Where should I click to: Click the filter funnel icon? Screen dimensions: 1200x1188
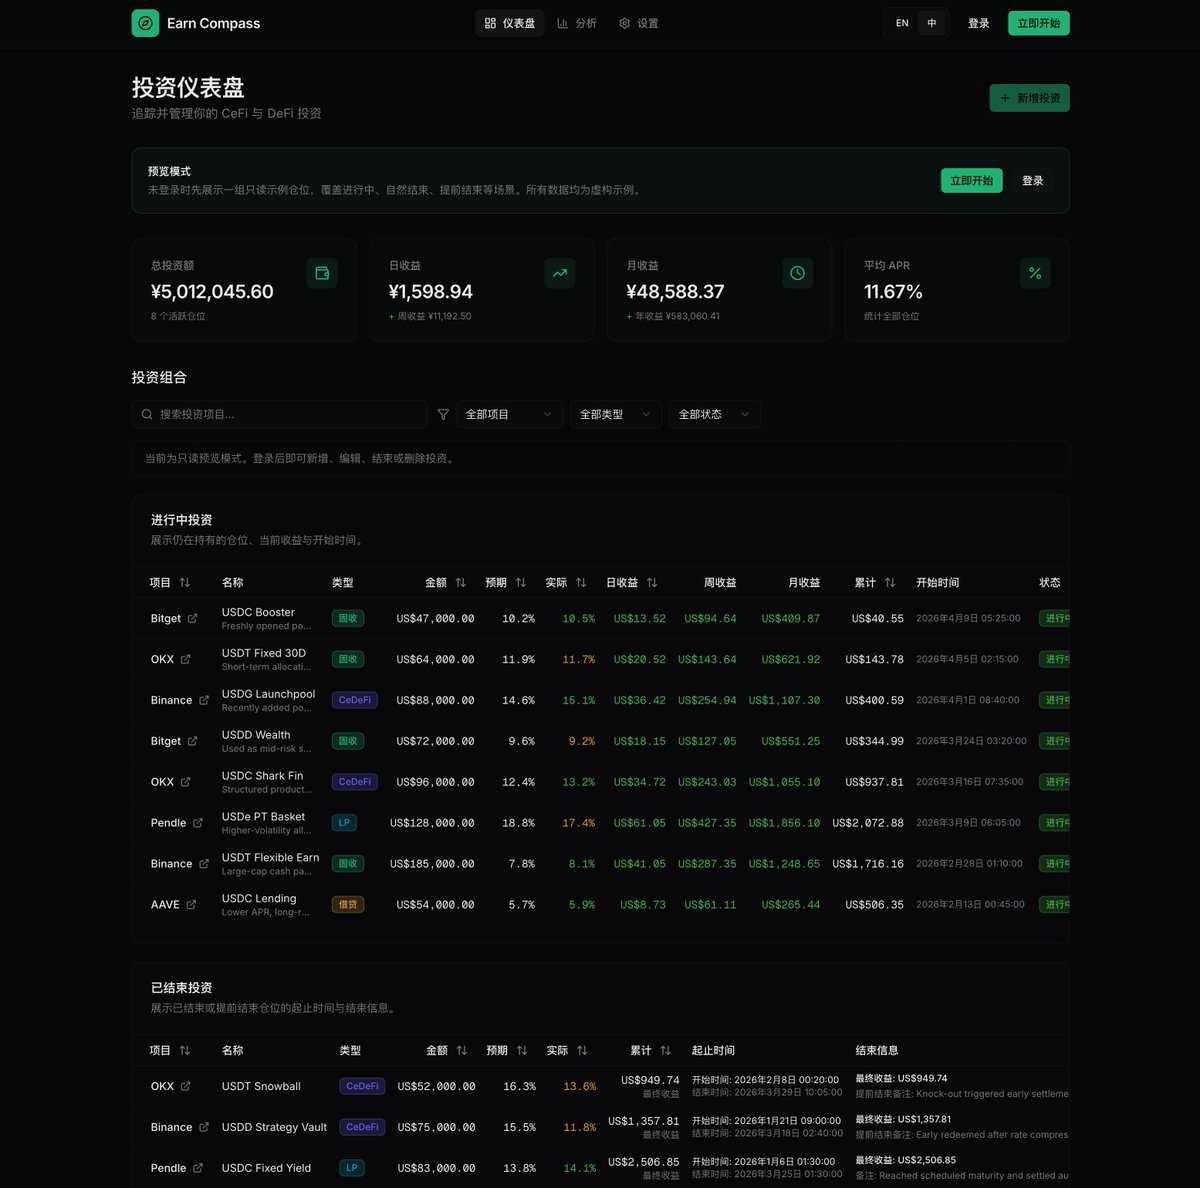(443, 414)
